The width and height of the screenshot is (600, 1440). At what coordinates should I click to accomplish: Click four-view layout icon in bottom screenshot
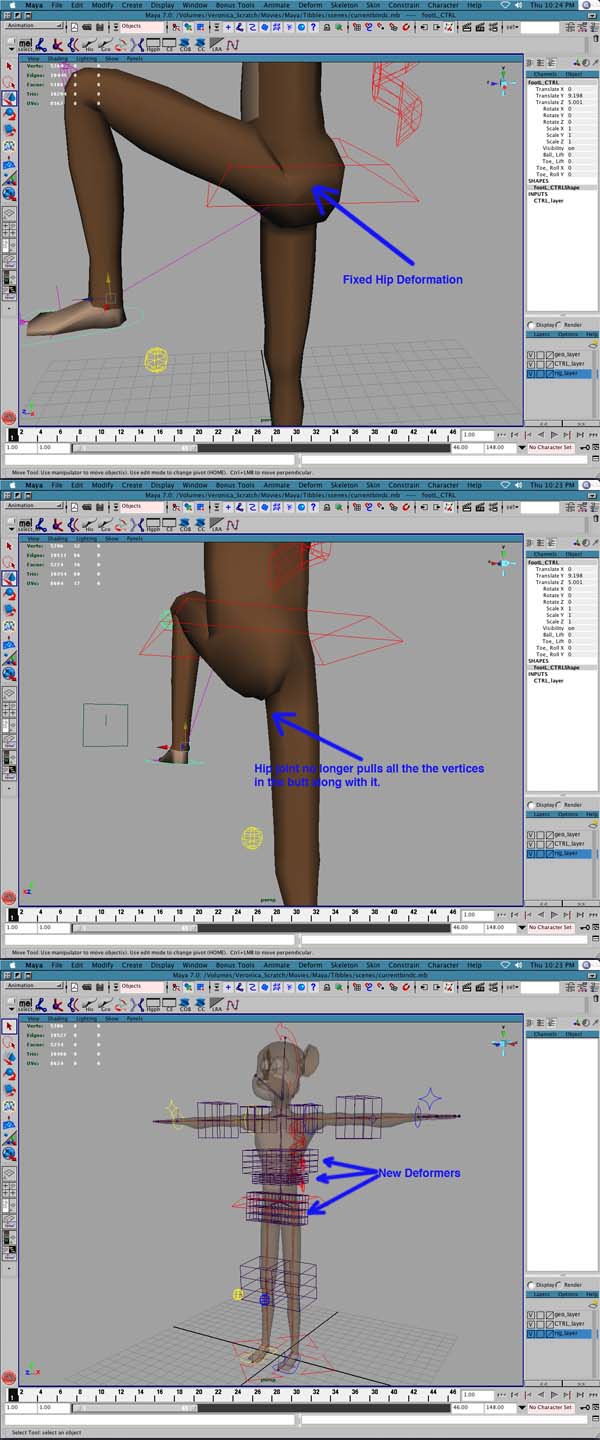click(9, 1191)
